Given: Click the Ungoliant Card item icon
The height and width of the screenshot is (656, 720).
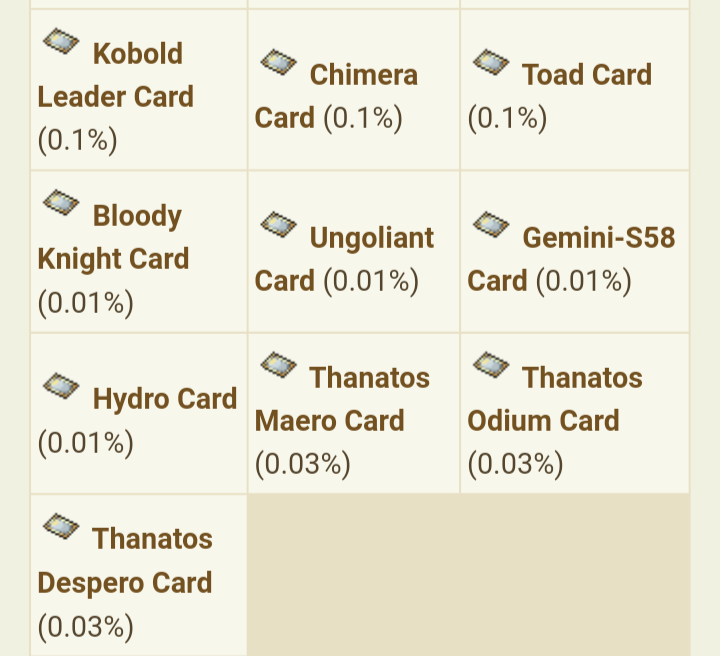Looking at the screenshot, I should (x=278, y=224).
